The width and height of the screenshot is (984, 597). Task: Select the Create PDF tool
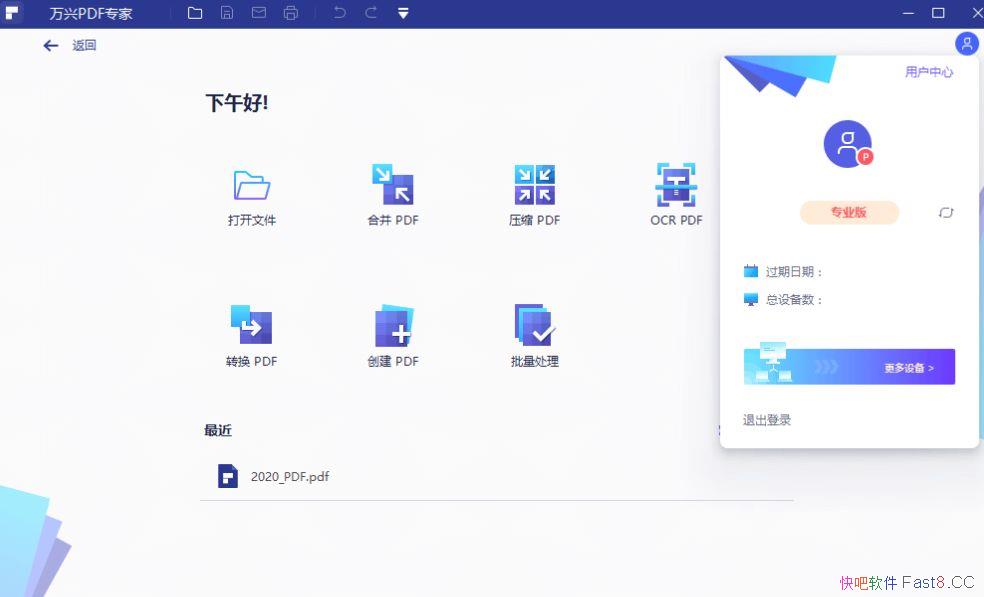tap(392, 325)
